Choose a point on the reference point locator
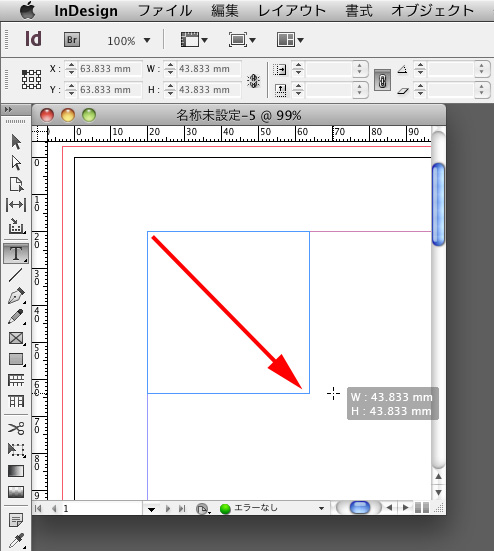This screenshot has width=494, height=551. tap(31, 79)
